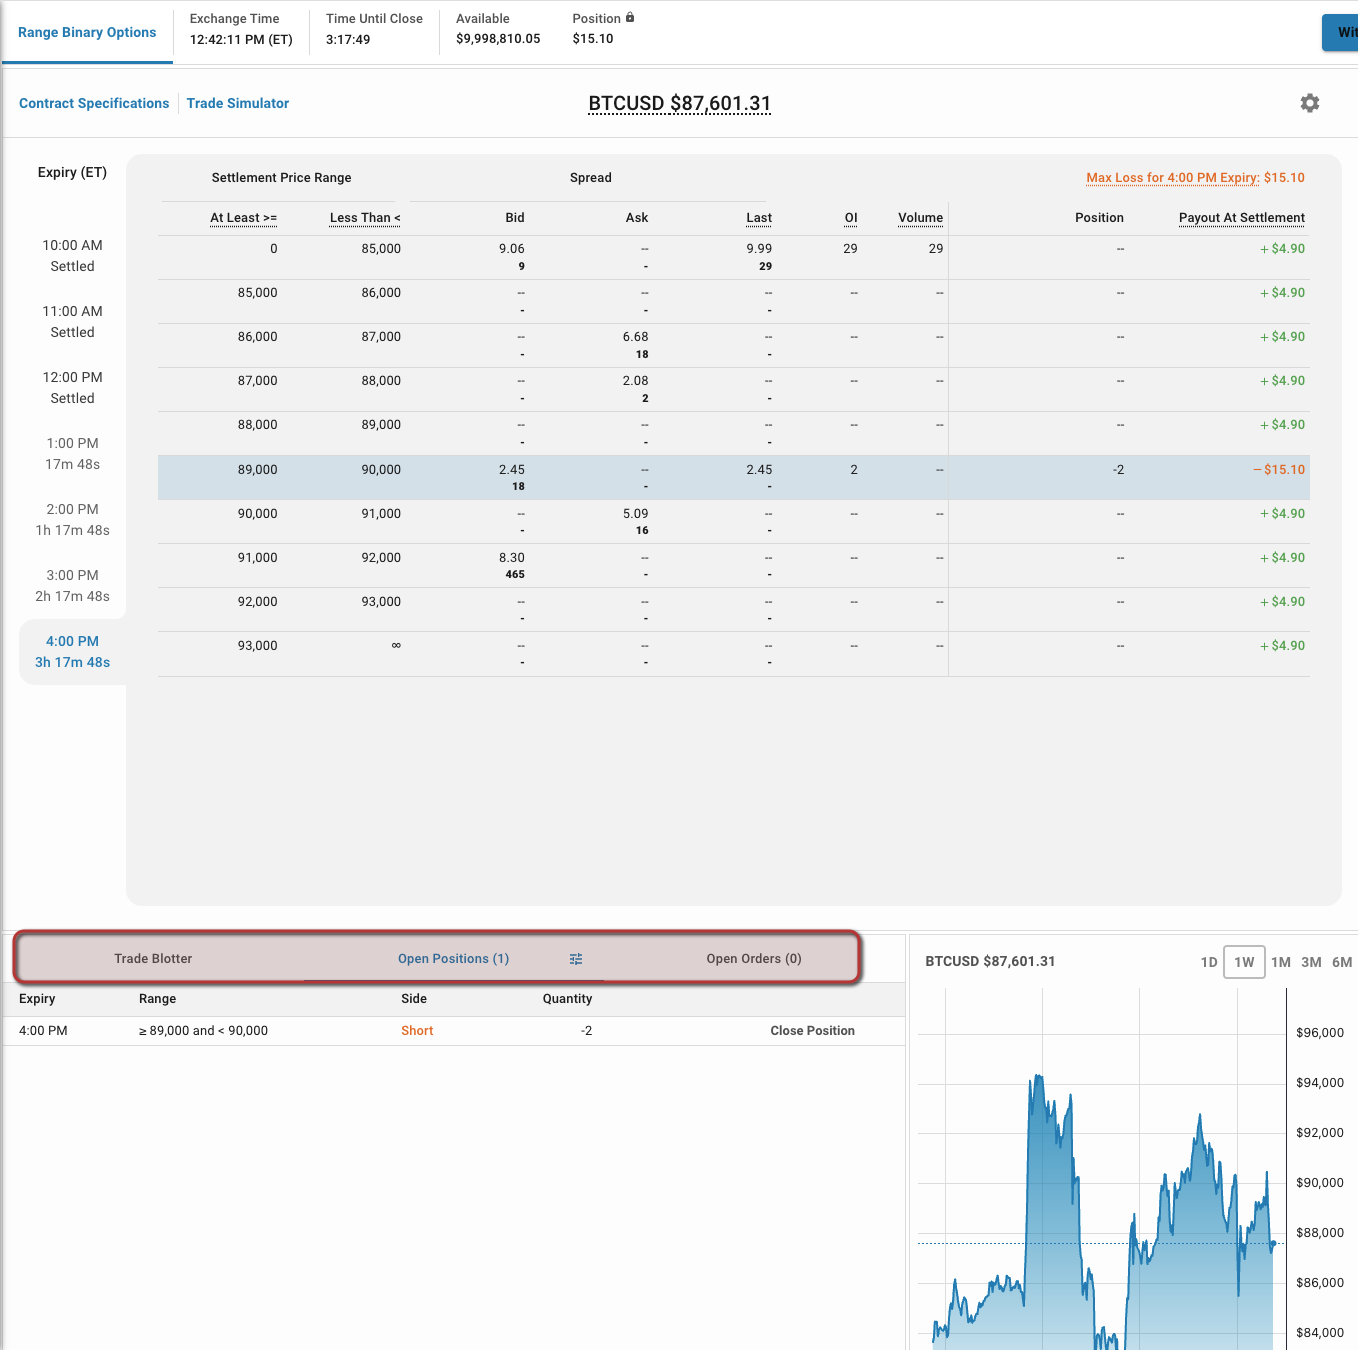
Task: Select the 3:00 PM expiry
Action: (72, 586)
